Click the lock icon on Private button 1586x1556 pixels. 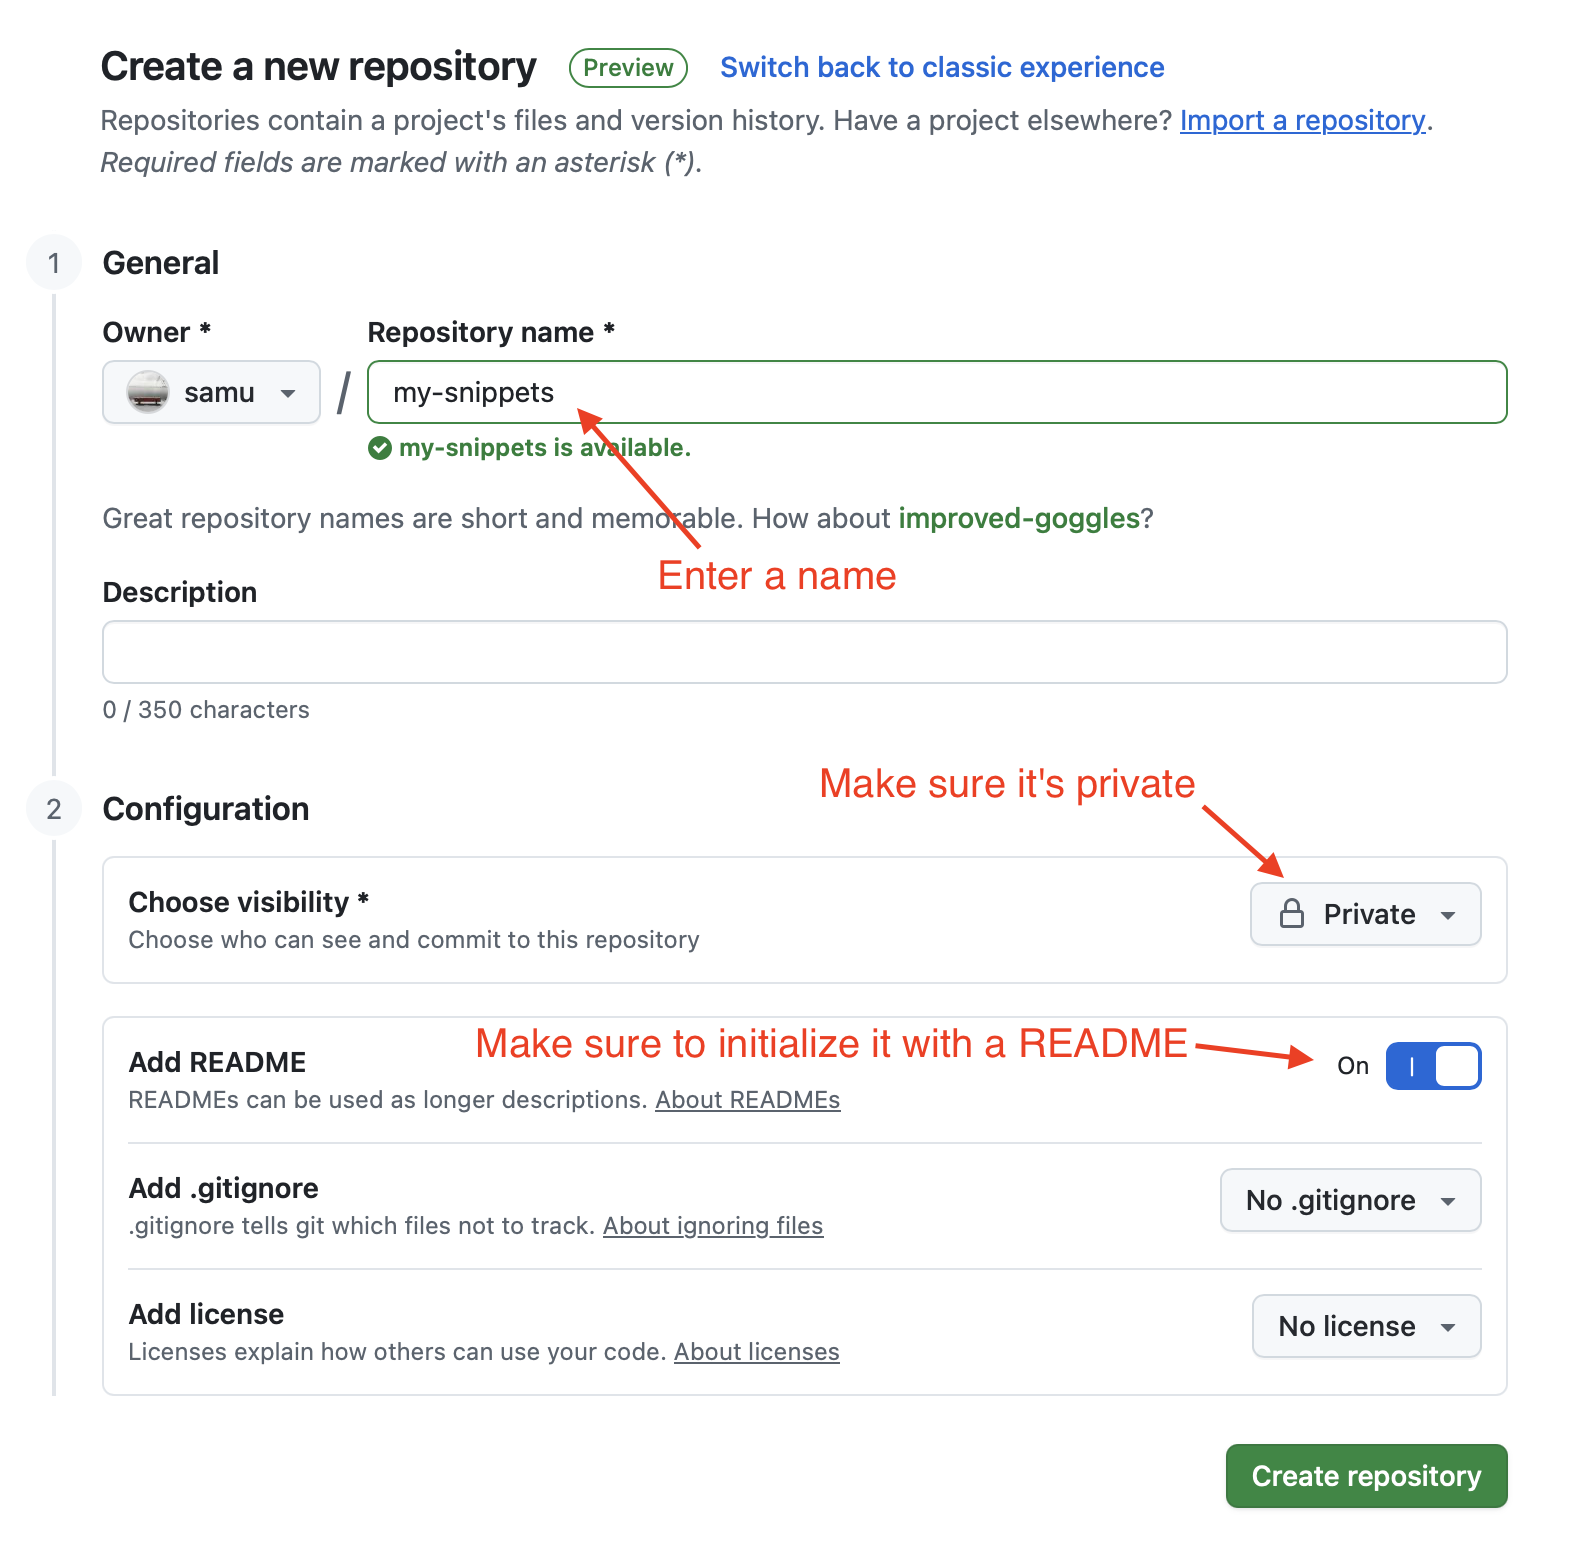1292,914
